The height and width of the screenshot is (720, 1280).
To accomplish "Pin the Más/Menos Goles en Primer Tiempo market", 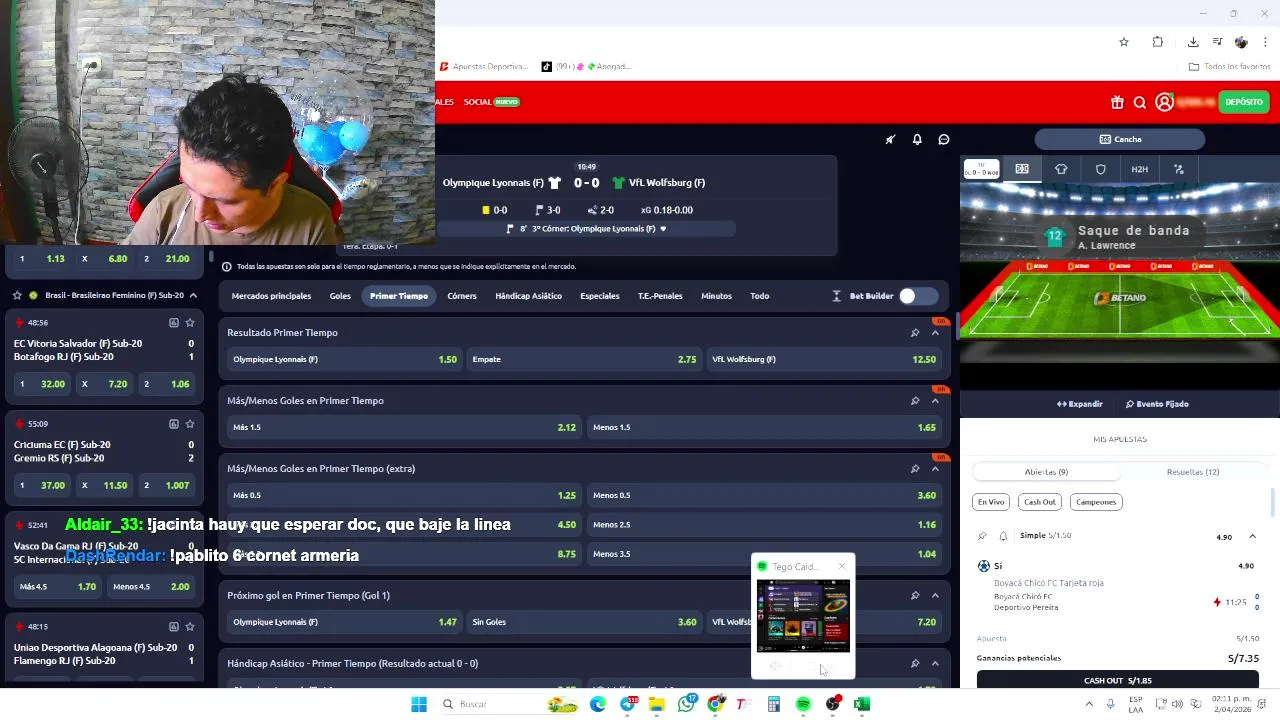I will pos(915,401).
